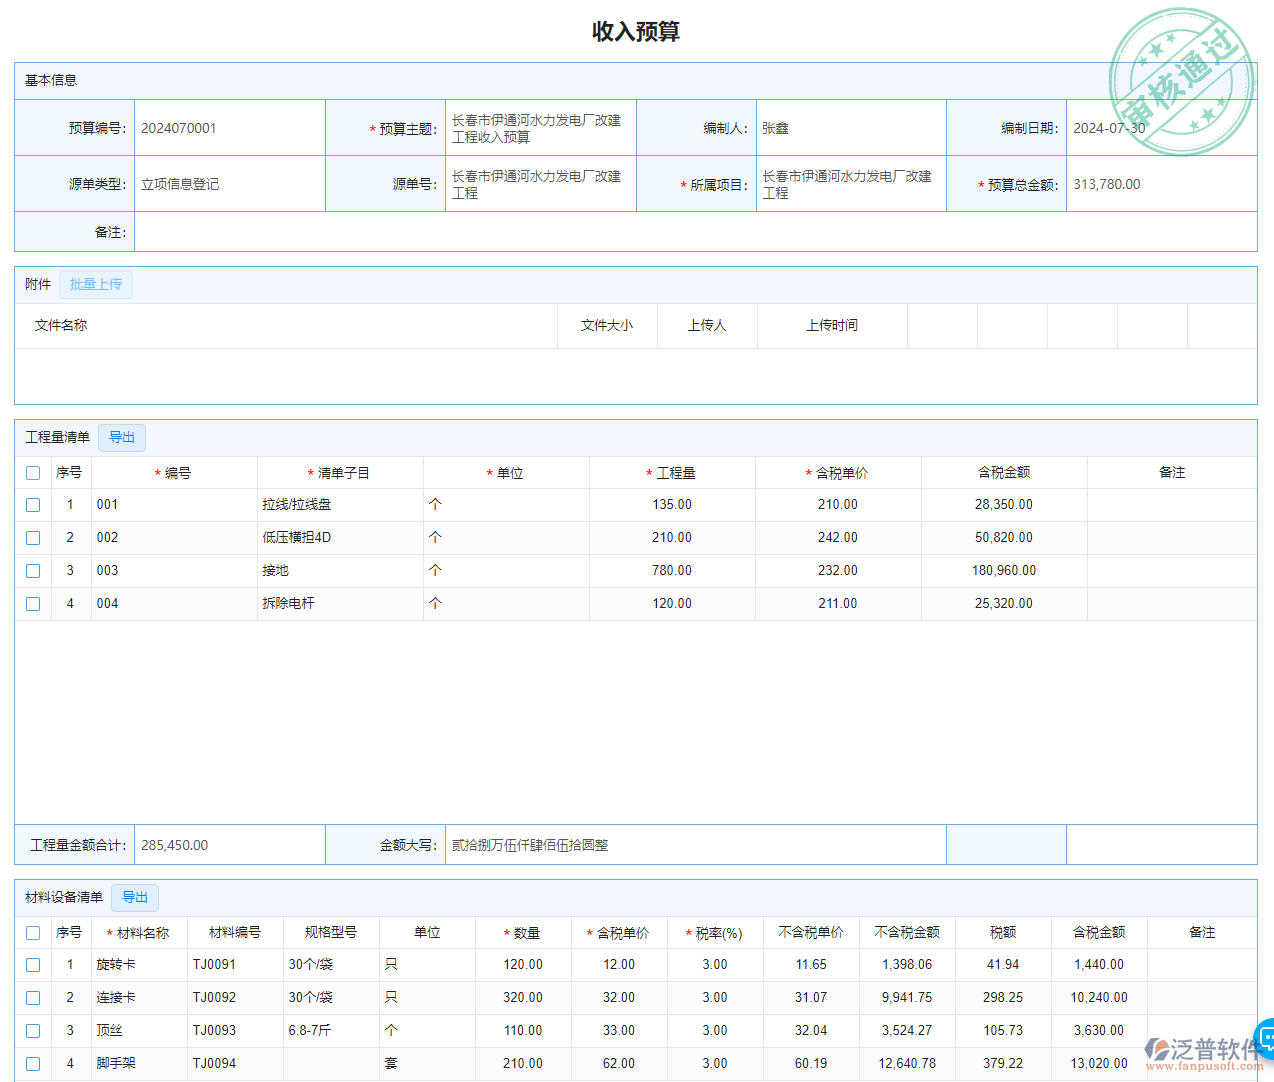
Task: Click 批量上传 button in attachments section
Action: (96, 285)
